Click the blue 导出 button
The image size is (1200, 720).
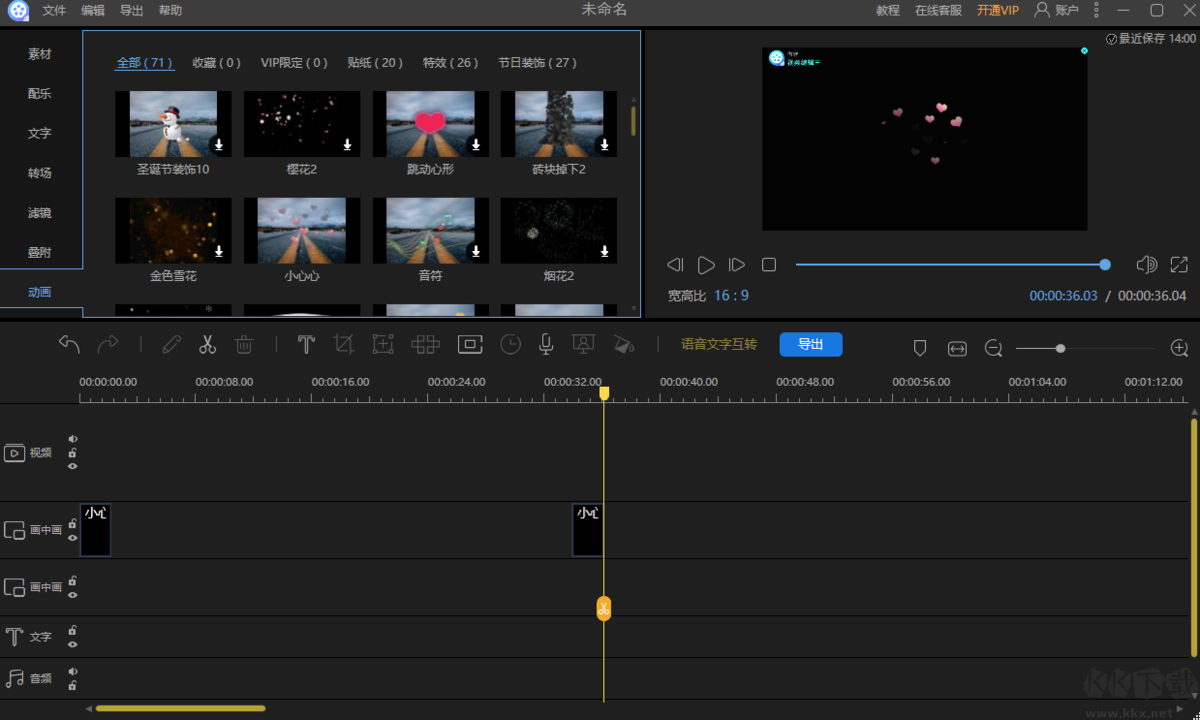coord(810,344)
